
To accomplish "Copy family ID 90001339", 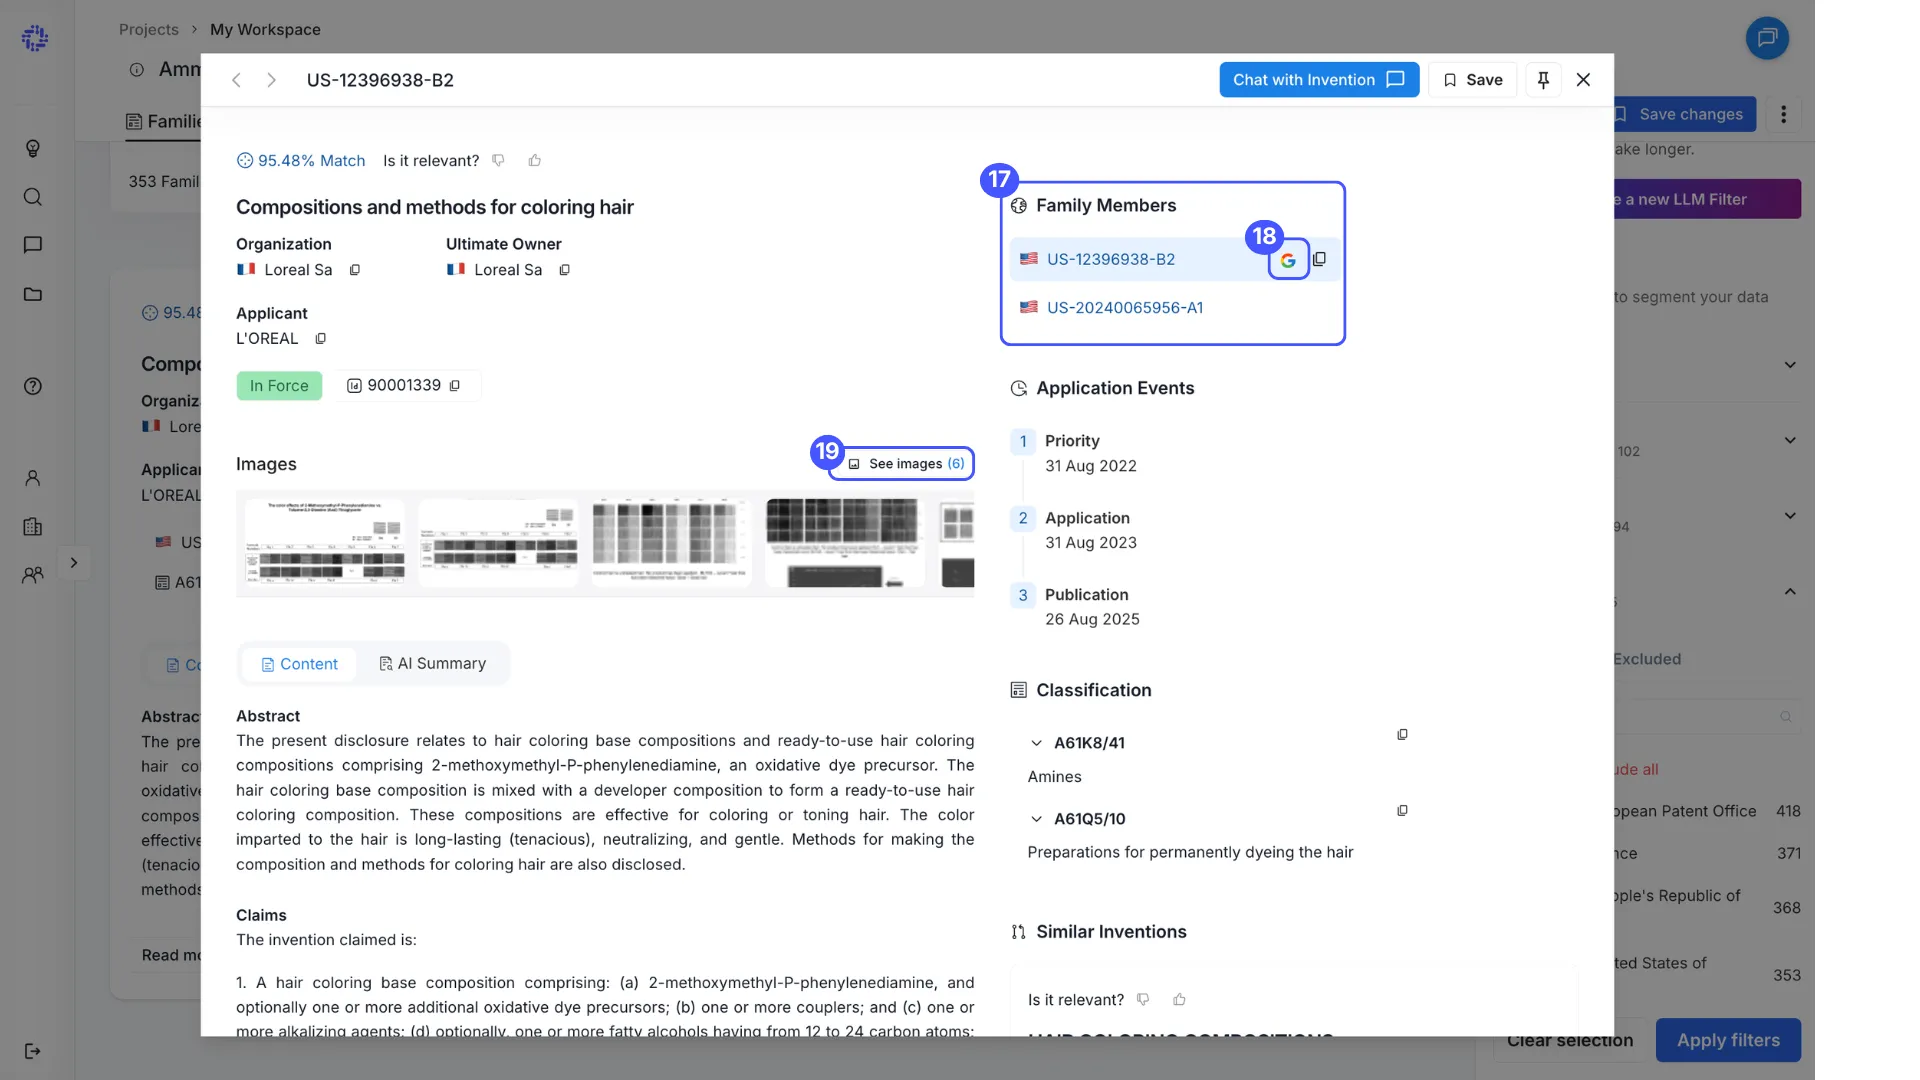I will tap(455, 386).
